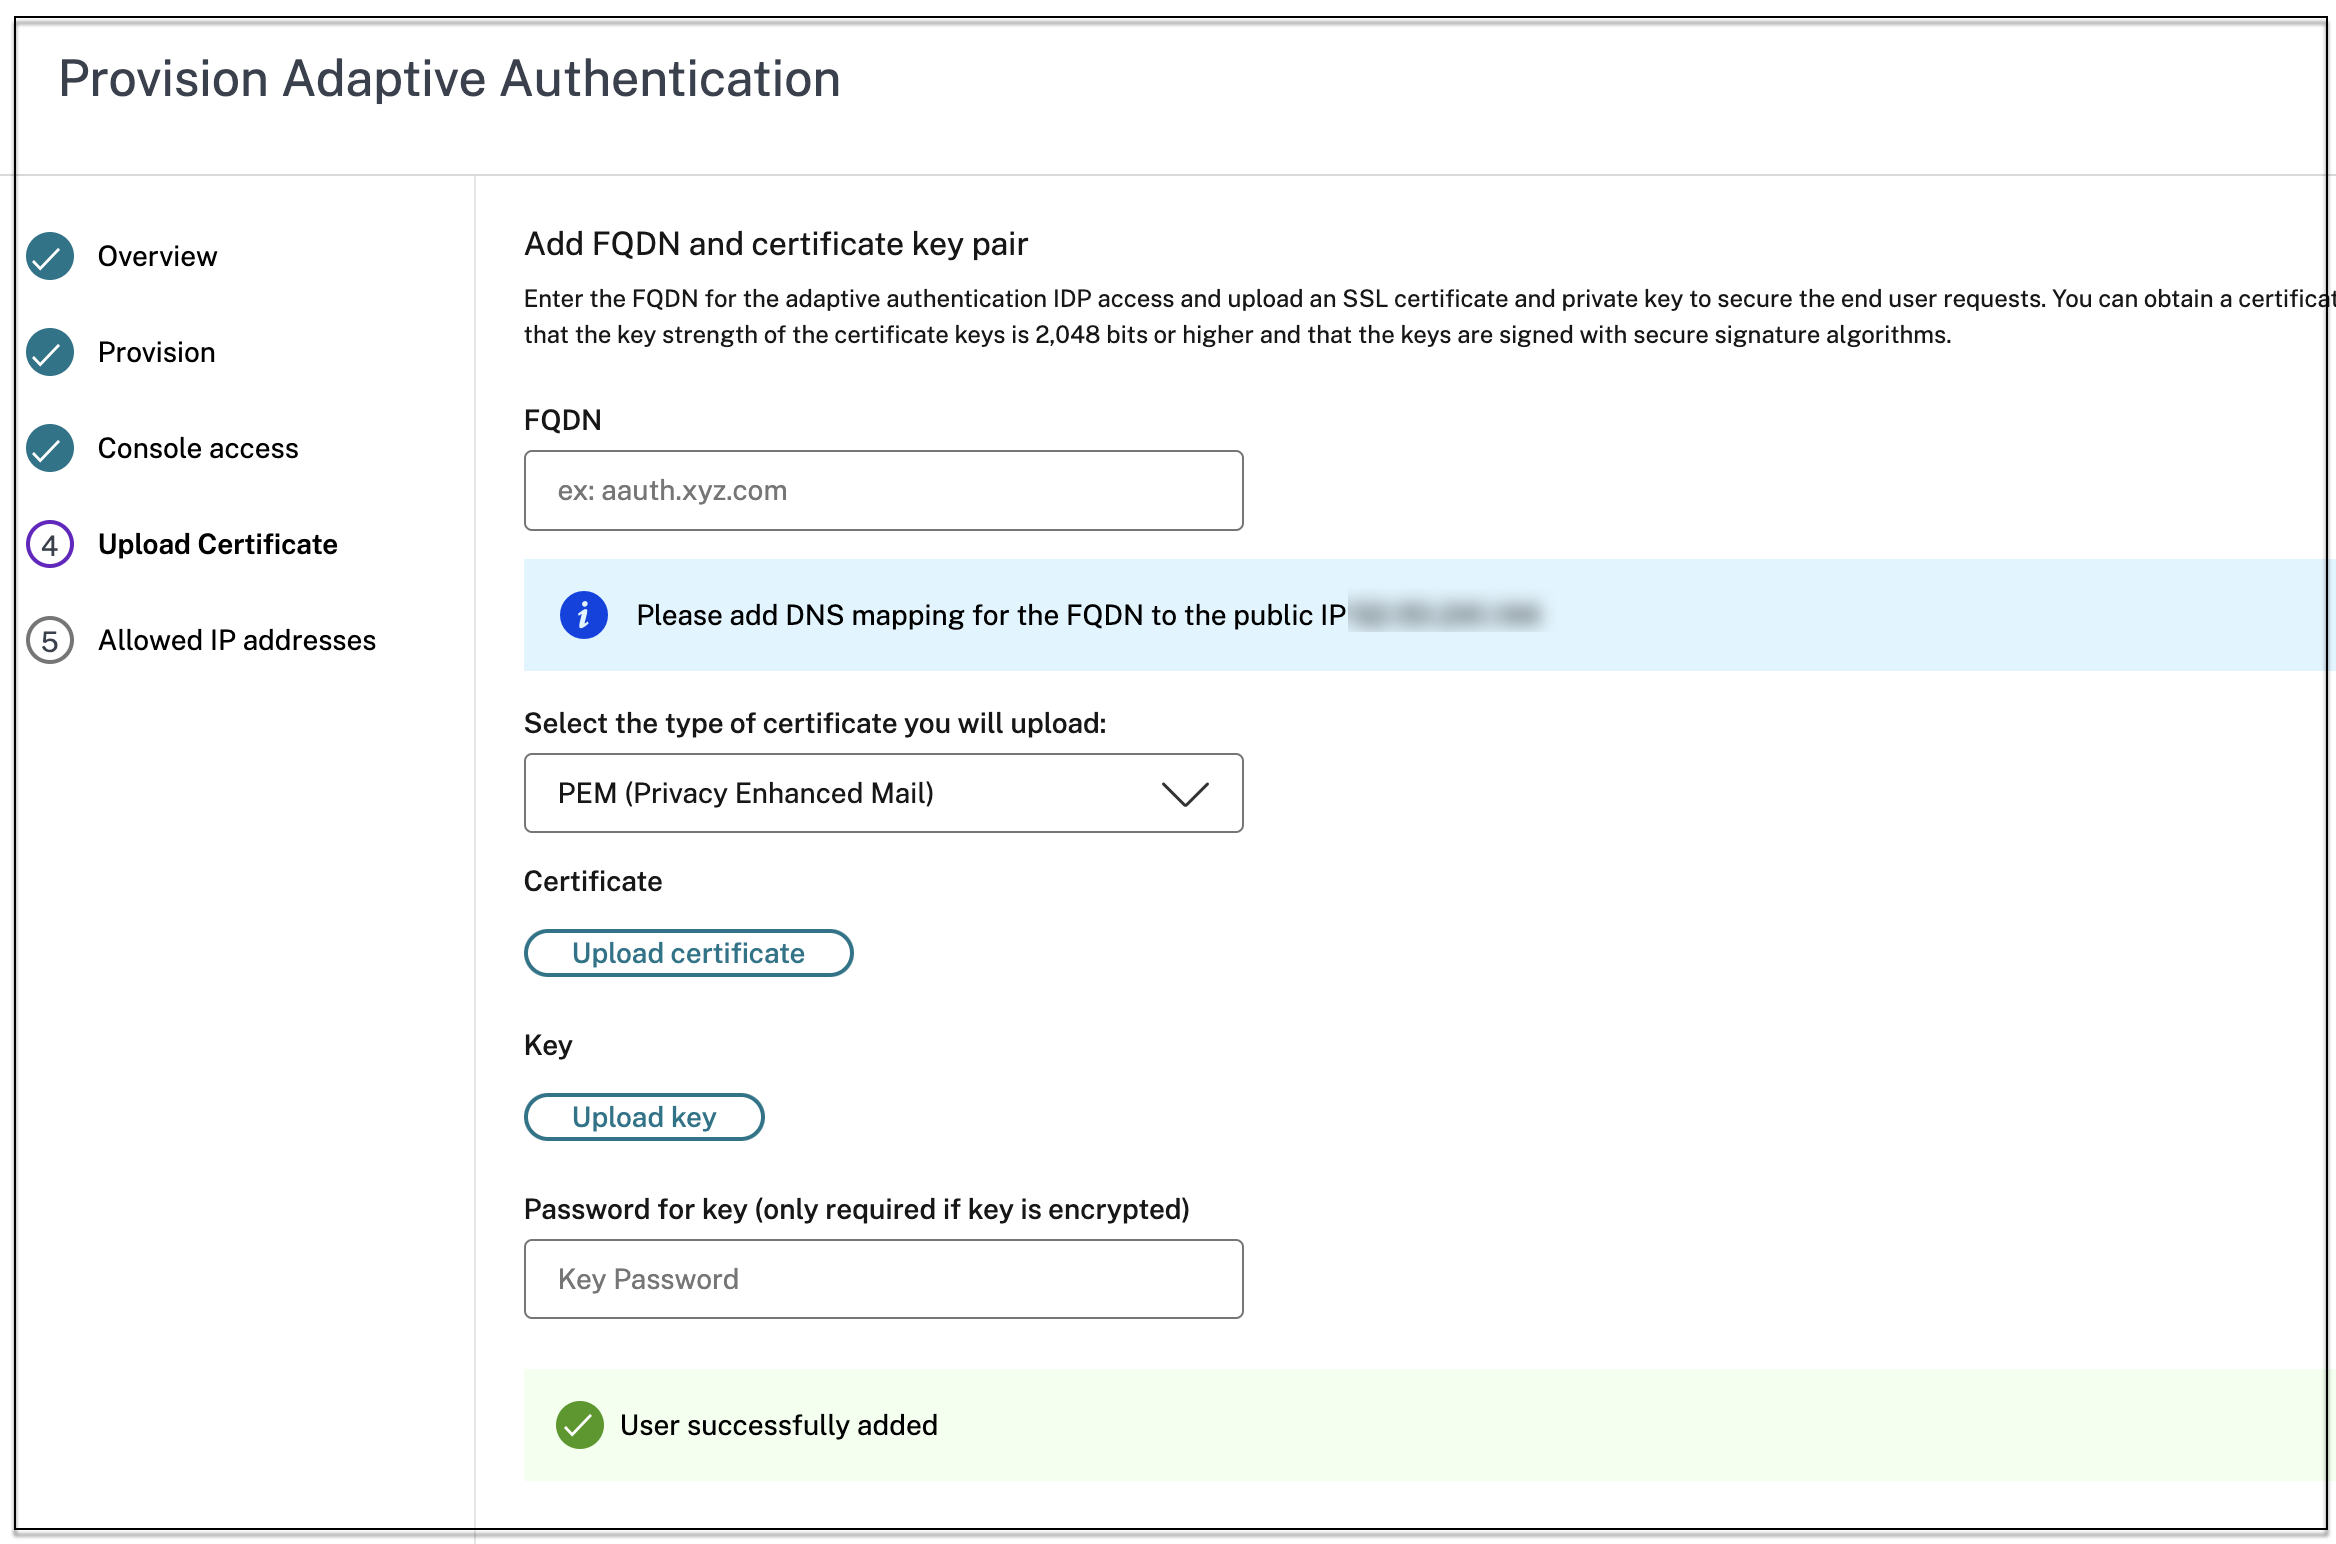Jump to Allowed IP addresses step

point(237,640)
